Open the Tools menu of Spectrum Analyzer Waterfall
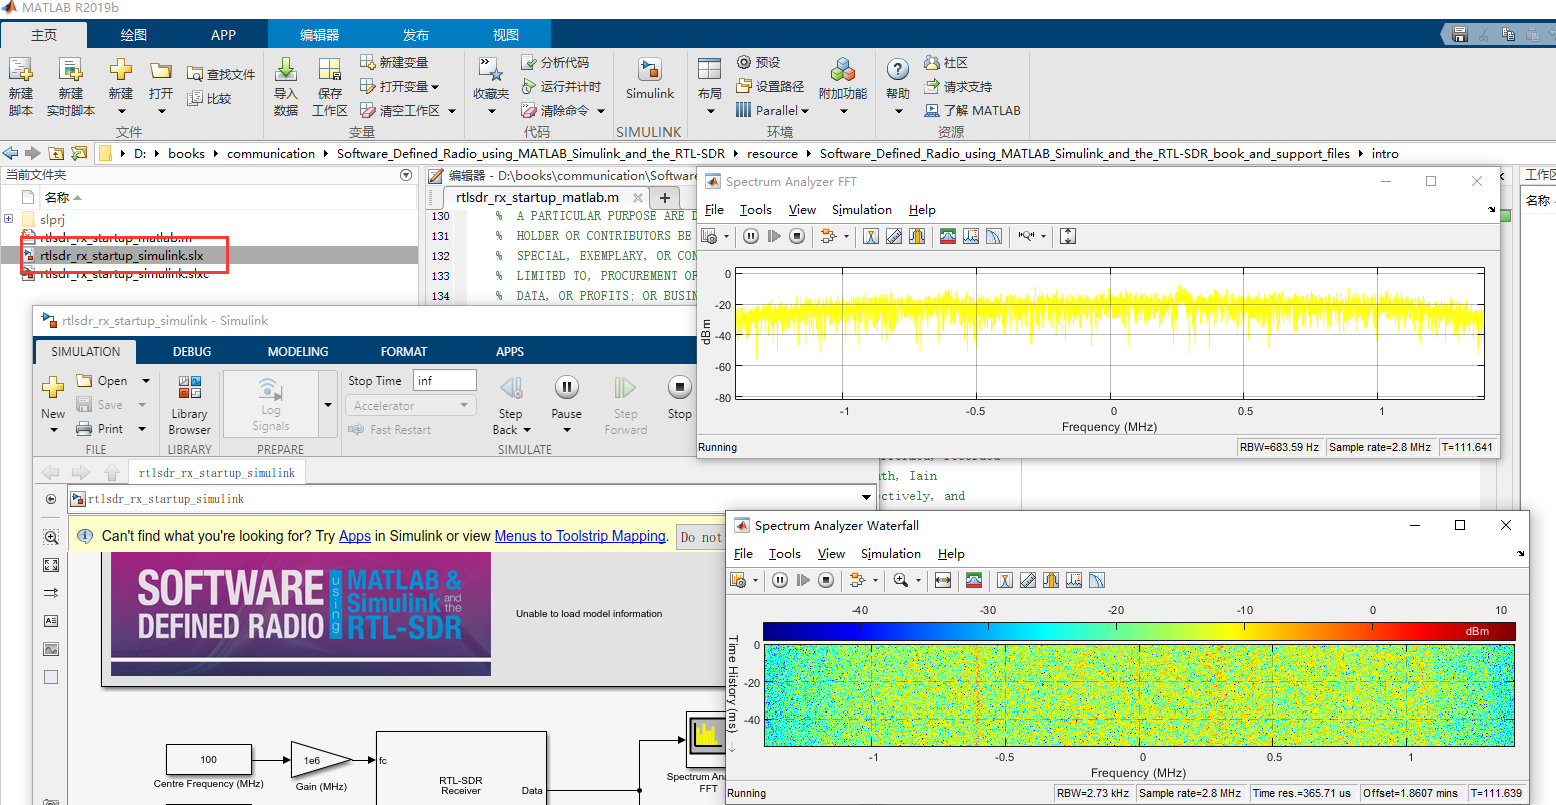The width and height of the screenshot is (1556, 805). pyautogui.click(x=784, y=553)
